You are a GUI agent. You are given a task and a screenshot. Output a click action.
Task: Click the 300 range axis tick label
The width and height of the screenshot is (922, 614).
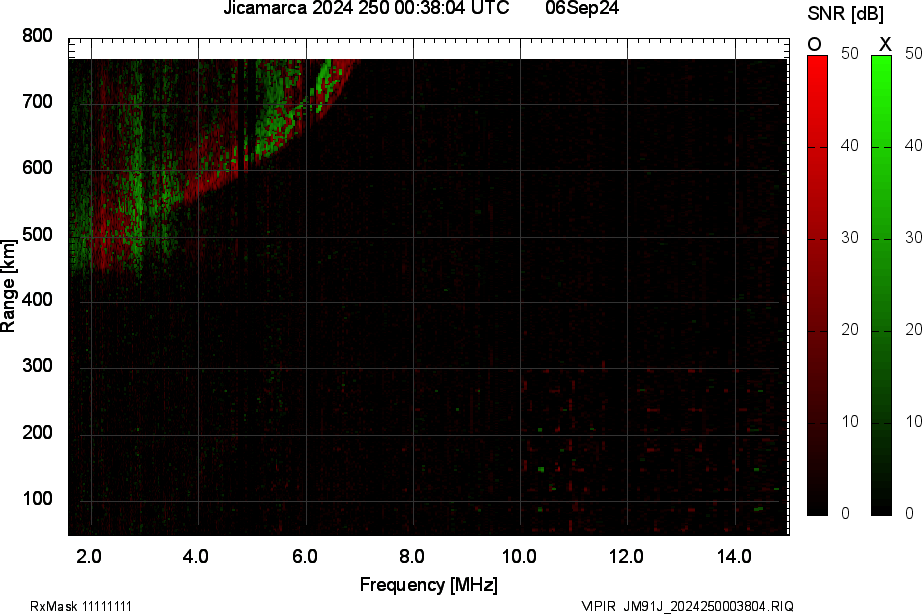tap(37, 366)
